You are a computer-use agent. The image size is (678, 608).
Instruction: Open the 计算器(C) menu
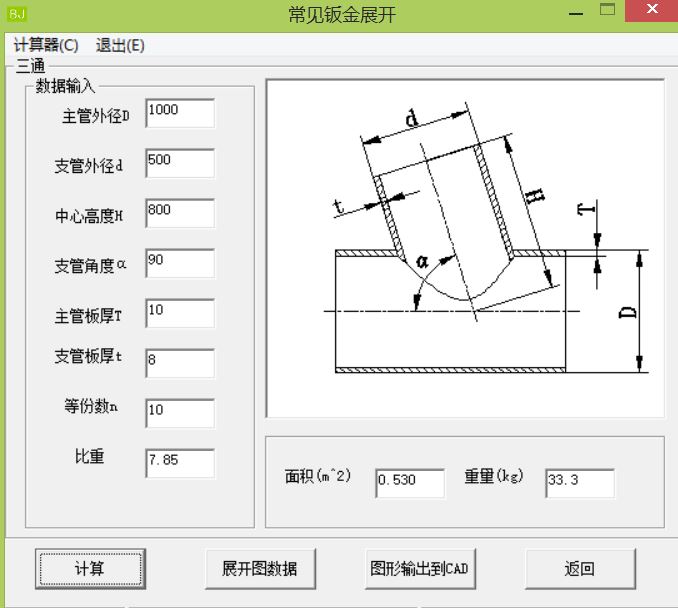46,45
